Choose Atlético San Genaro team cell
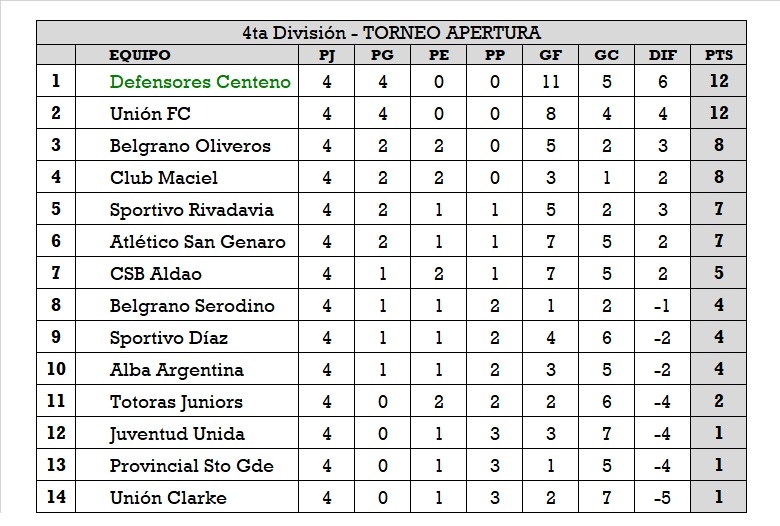This screenshot has height=526, width=780. click(197, 242)
